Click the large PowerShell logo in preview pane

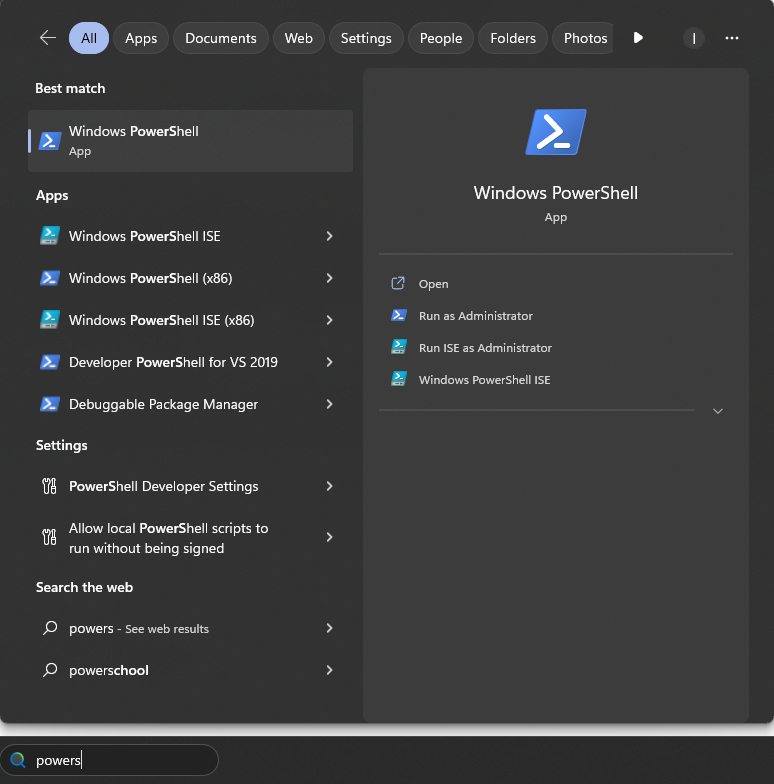point(556,132)
